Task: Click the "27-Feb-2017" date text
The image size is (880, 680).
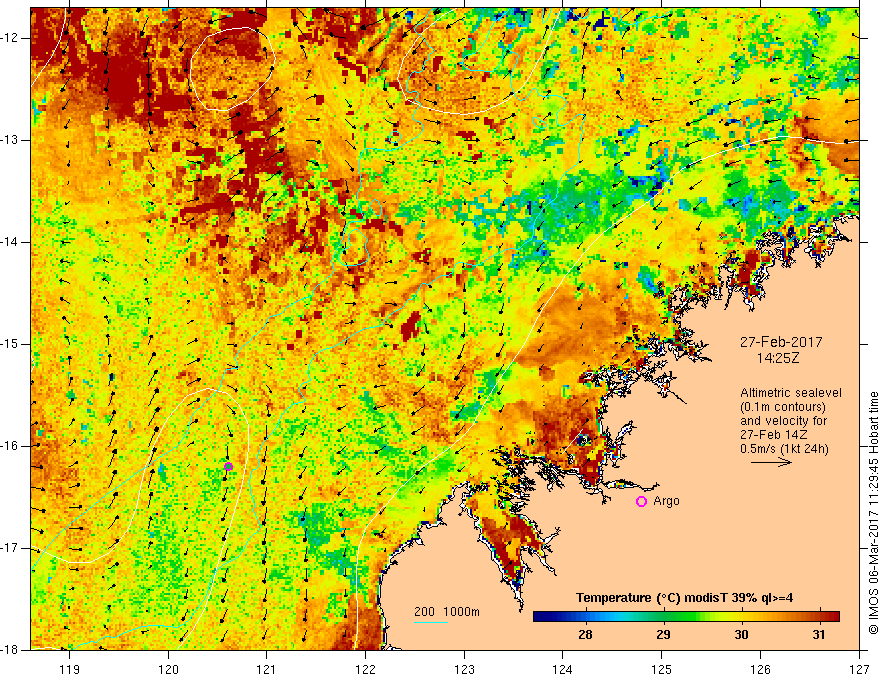Action: click(x=781, y=342)
